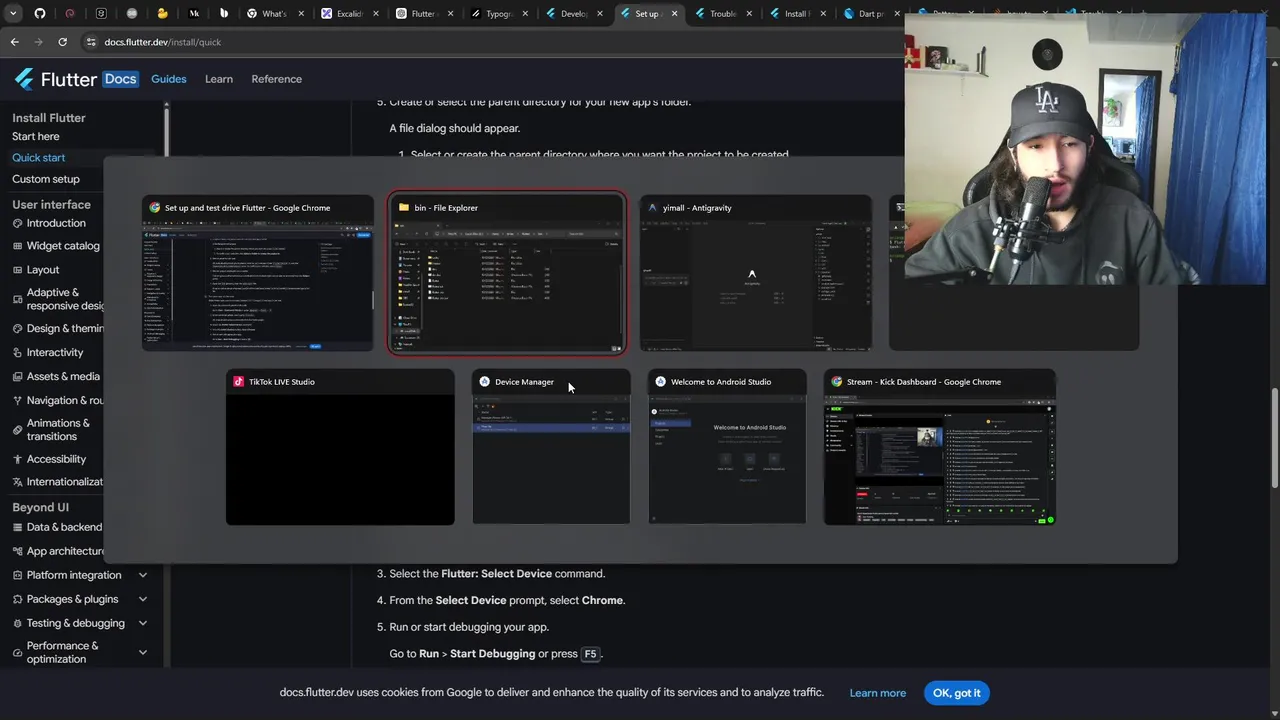
Task: Expand Platform integration section
Action: click(x=142, y=575)
